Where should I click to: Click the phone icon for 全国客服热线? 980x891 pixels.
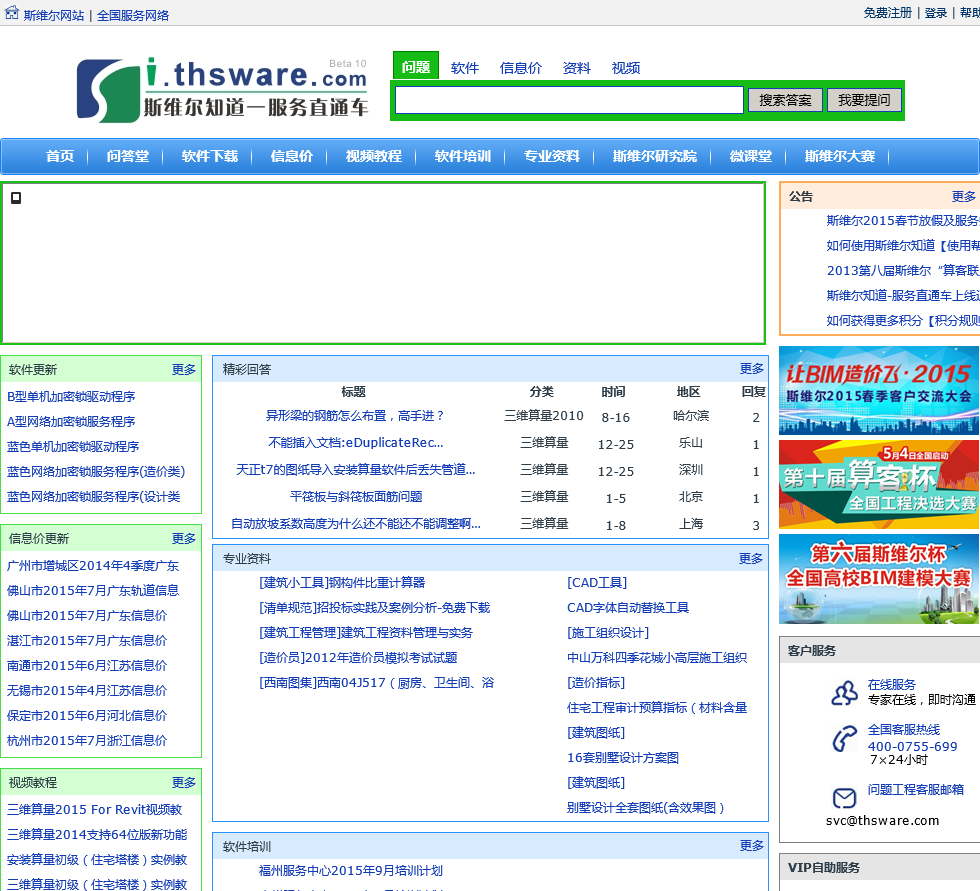844,739
